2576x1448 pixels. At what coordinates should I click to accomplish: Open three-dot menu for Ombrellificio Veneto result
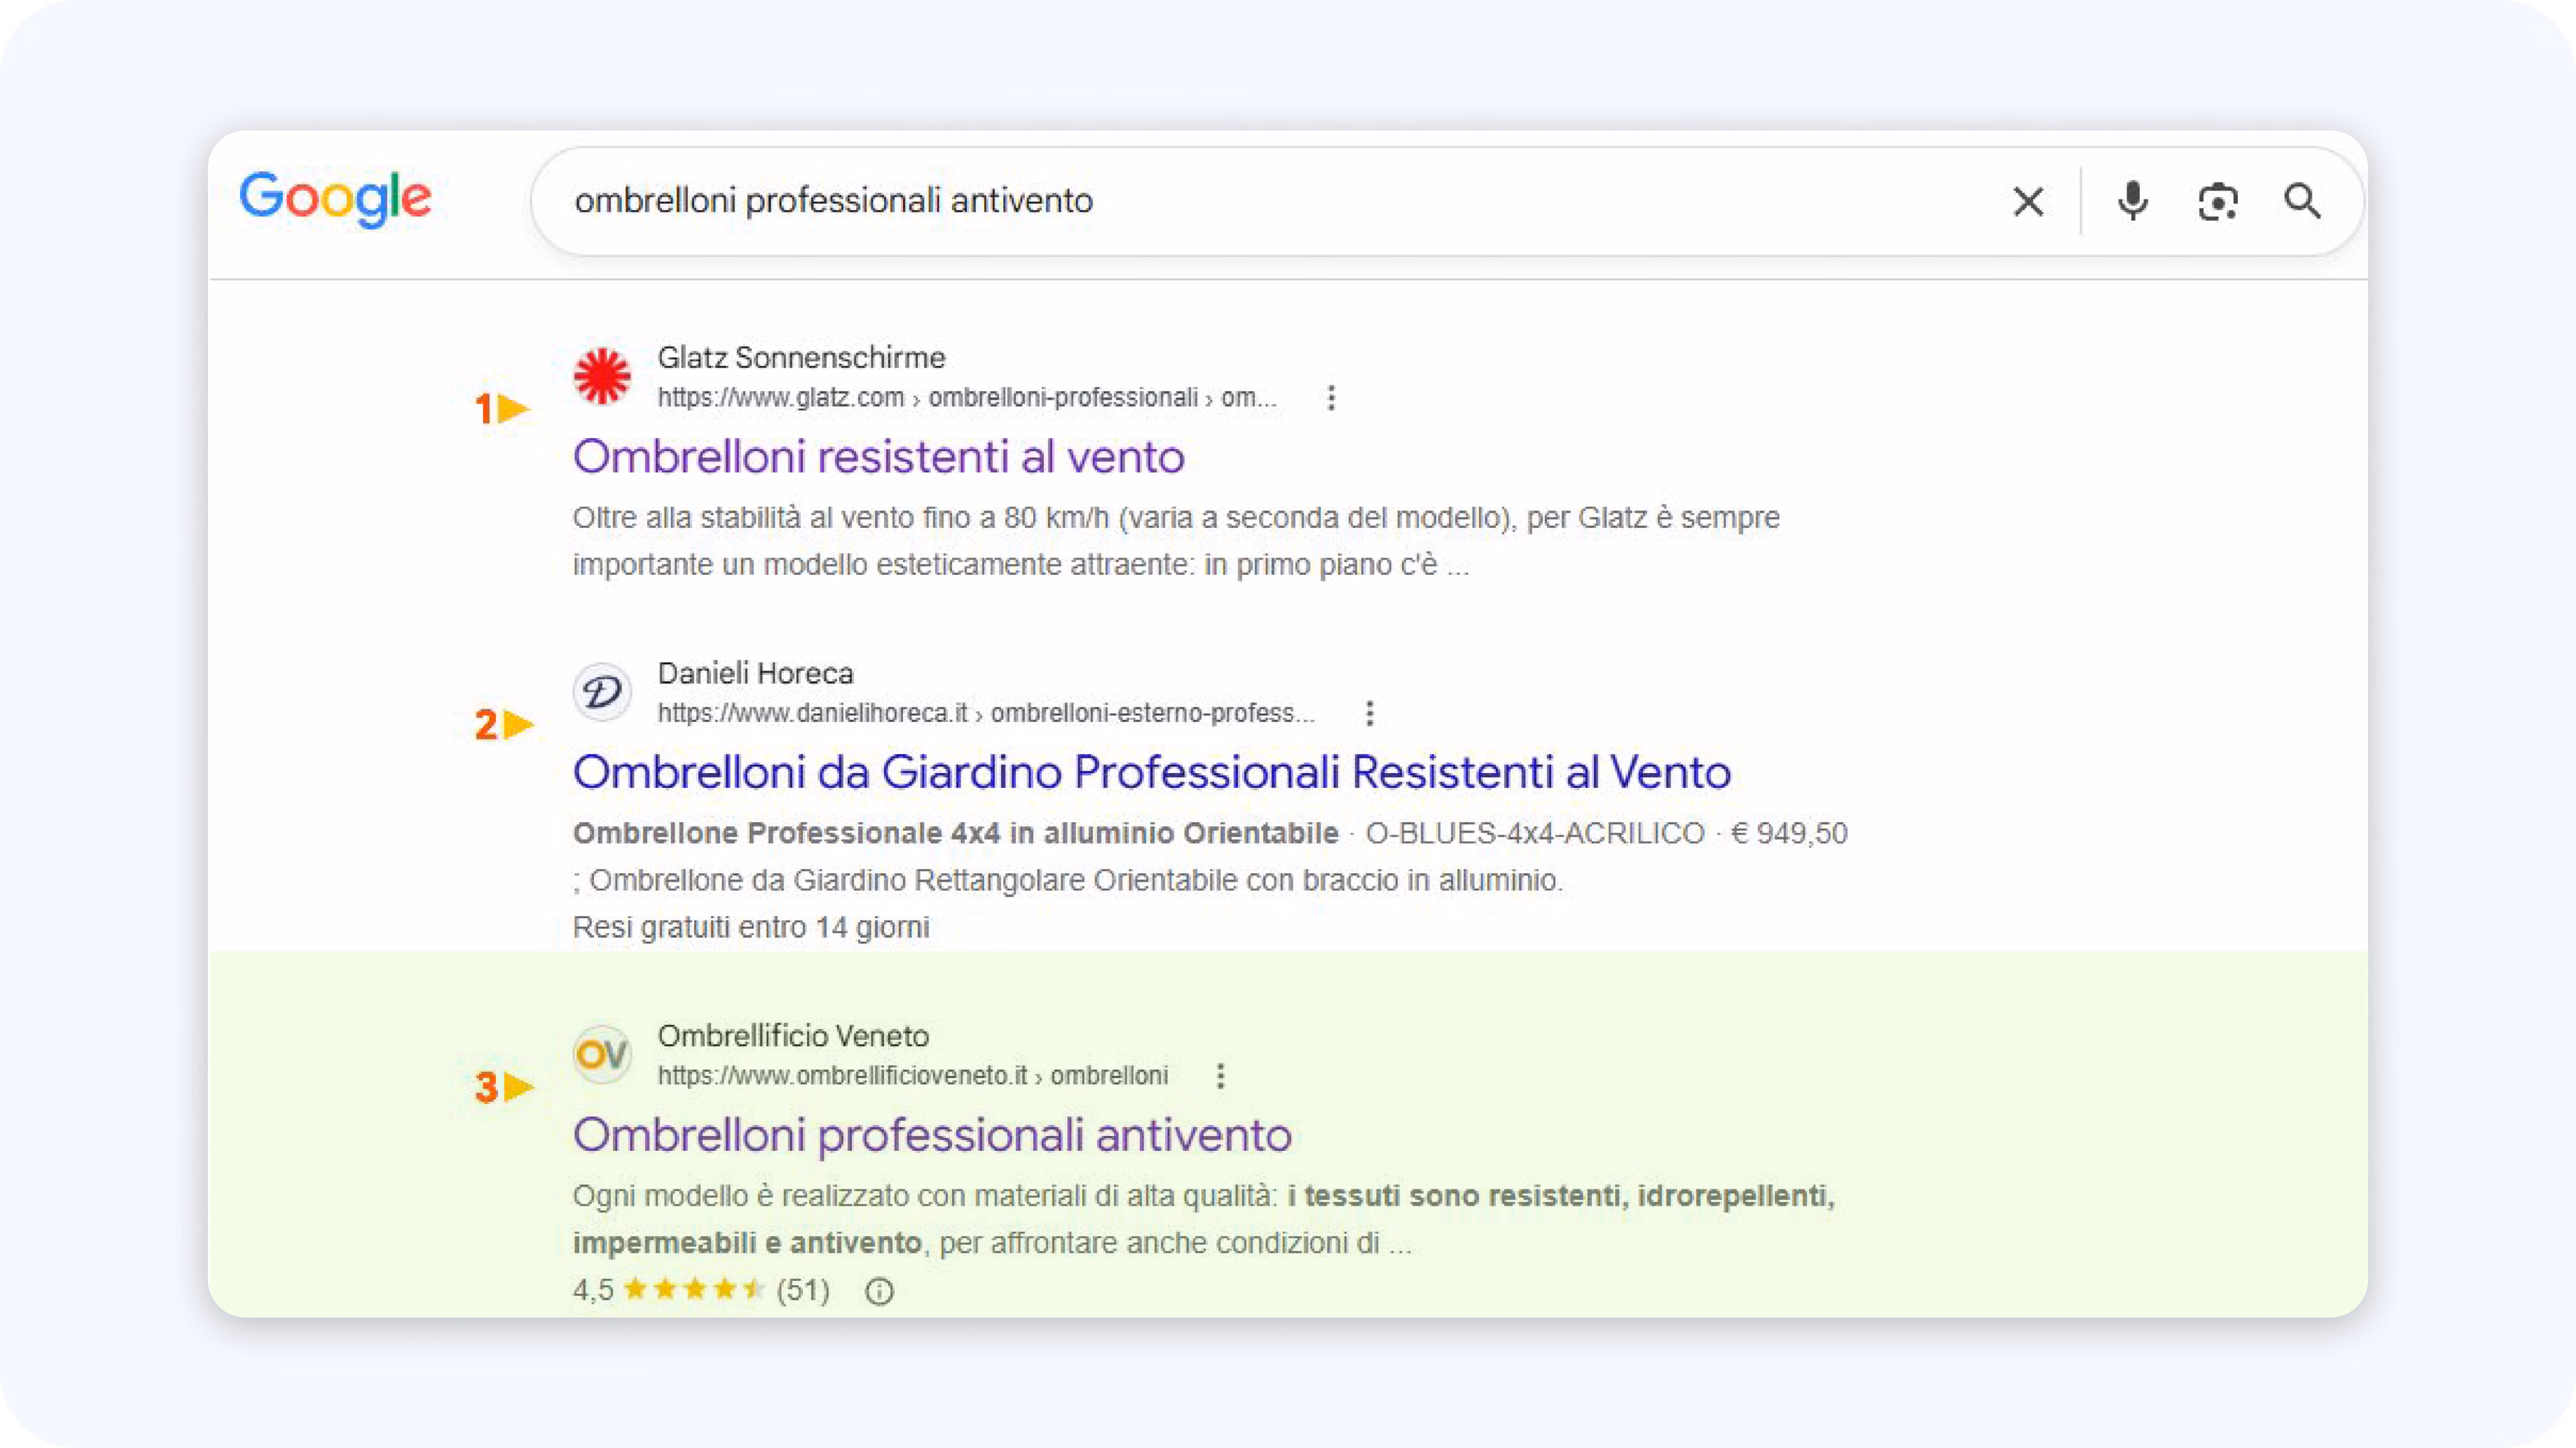[x=1220, y=1076]
